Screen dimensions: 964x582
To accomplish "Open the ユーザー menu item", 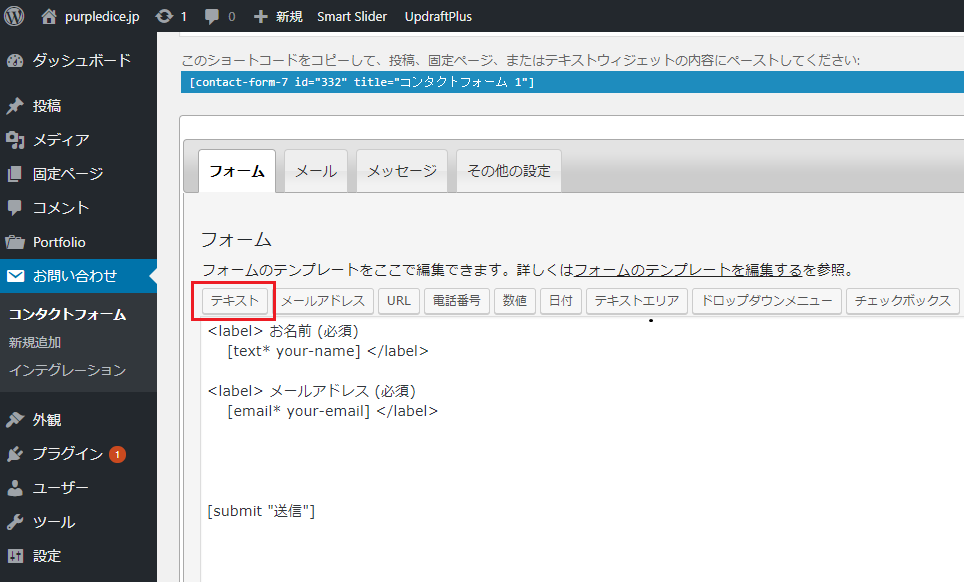I will click(60, 488).
